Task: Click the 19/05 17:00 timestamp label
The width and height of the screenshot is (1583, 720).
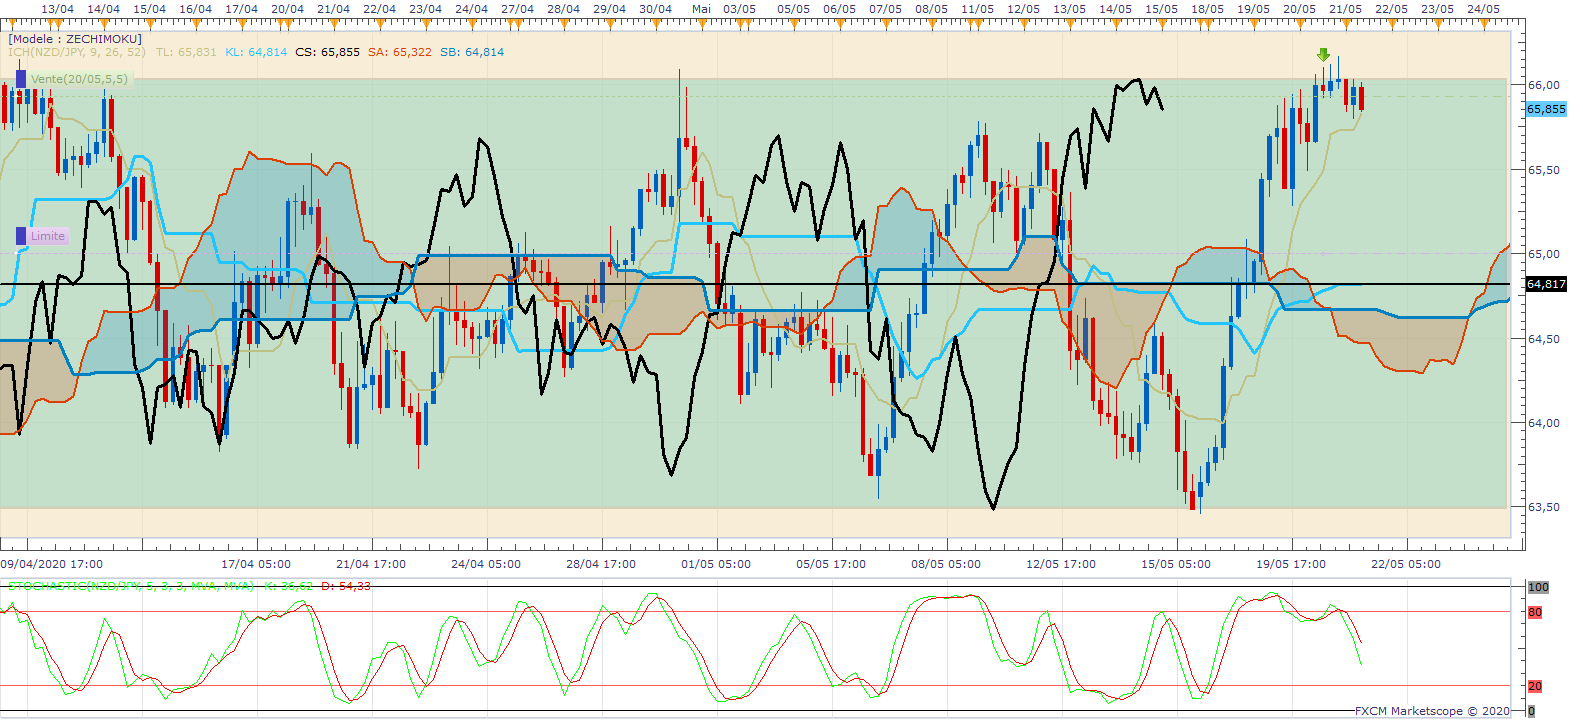Action: (1291, 564)
